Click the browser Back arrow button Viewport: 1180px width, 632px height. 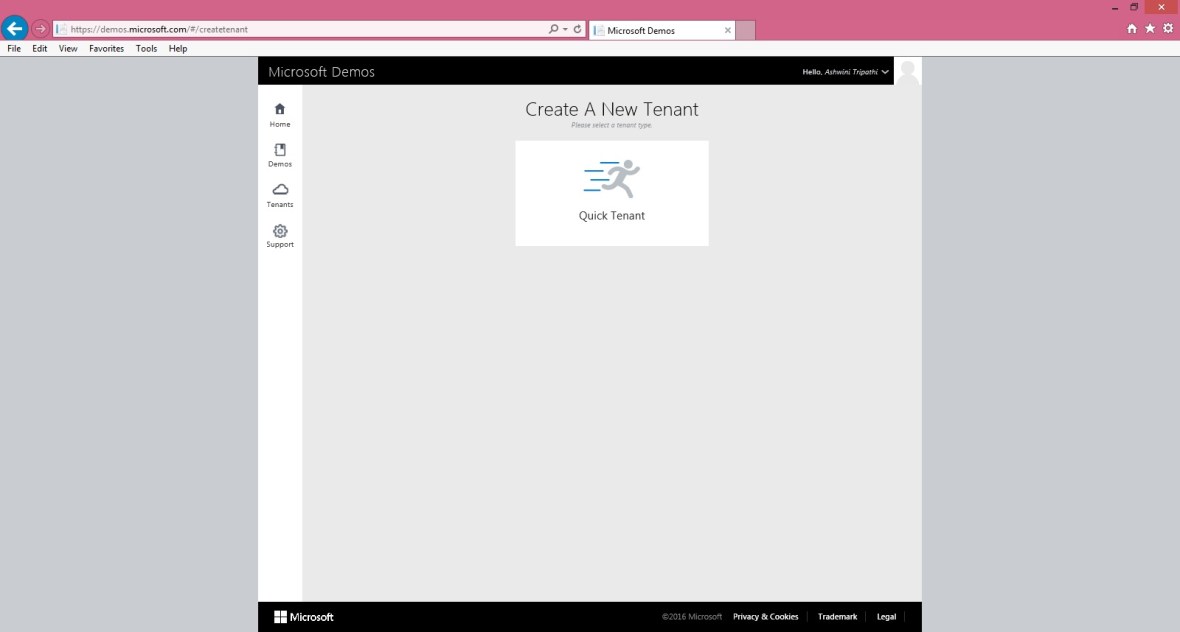pyautogui.click(x=15, y=28)
